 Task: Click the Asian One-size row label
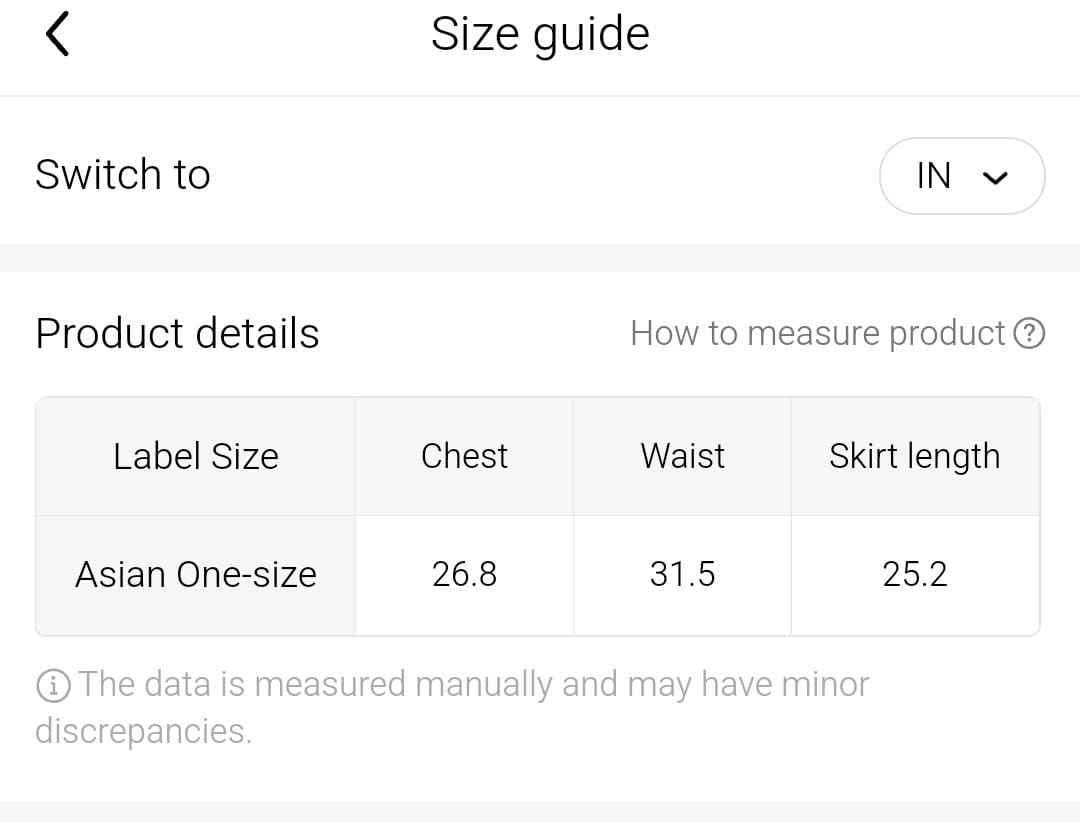coord(196,575)
